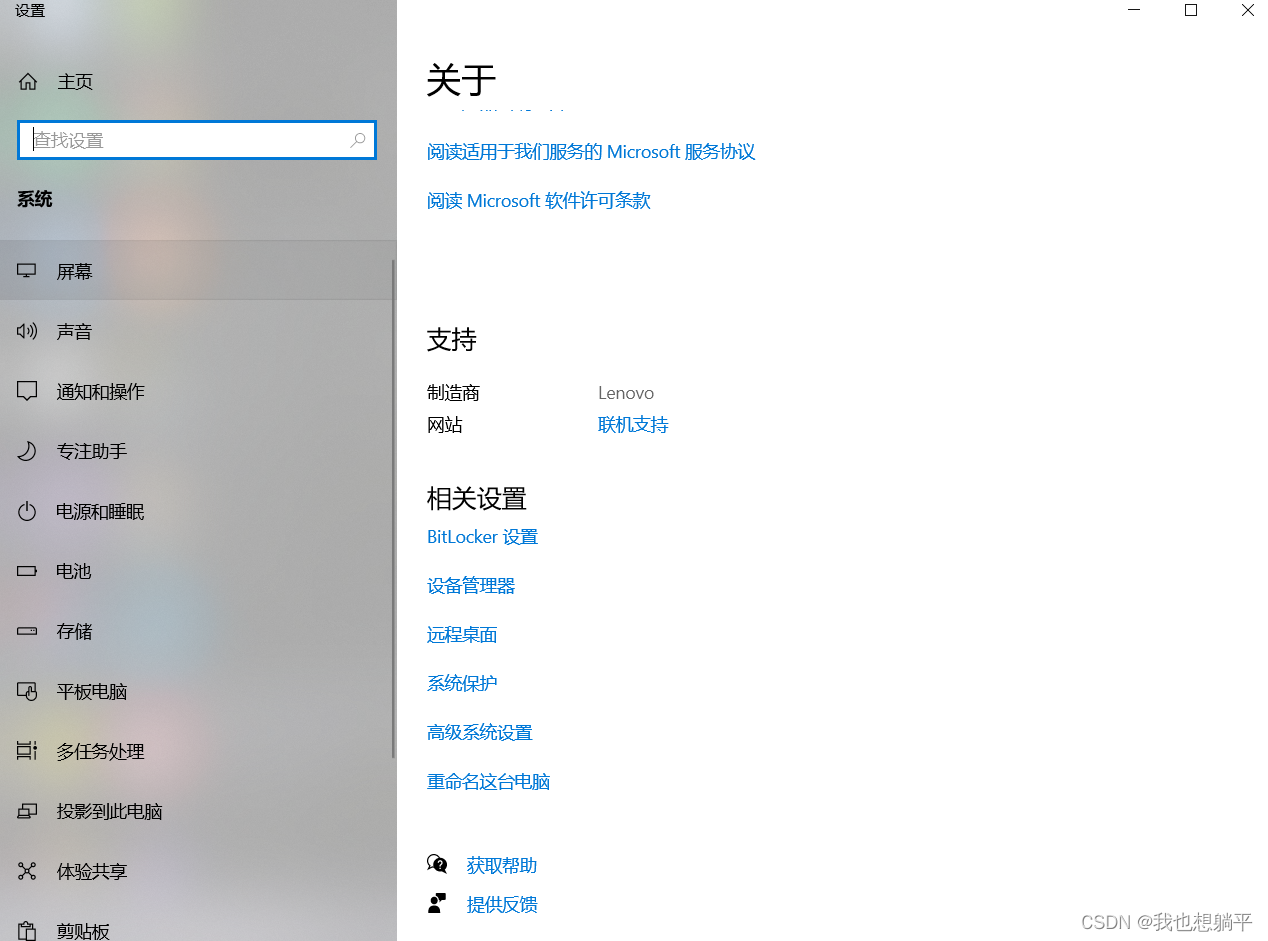Click the 电池 battery icon
The width and height of the screenshot is (1268, 941).
click(27, 571)
